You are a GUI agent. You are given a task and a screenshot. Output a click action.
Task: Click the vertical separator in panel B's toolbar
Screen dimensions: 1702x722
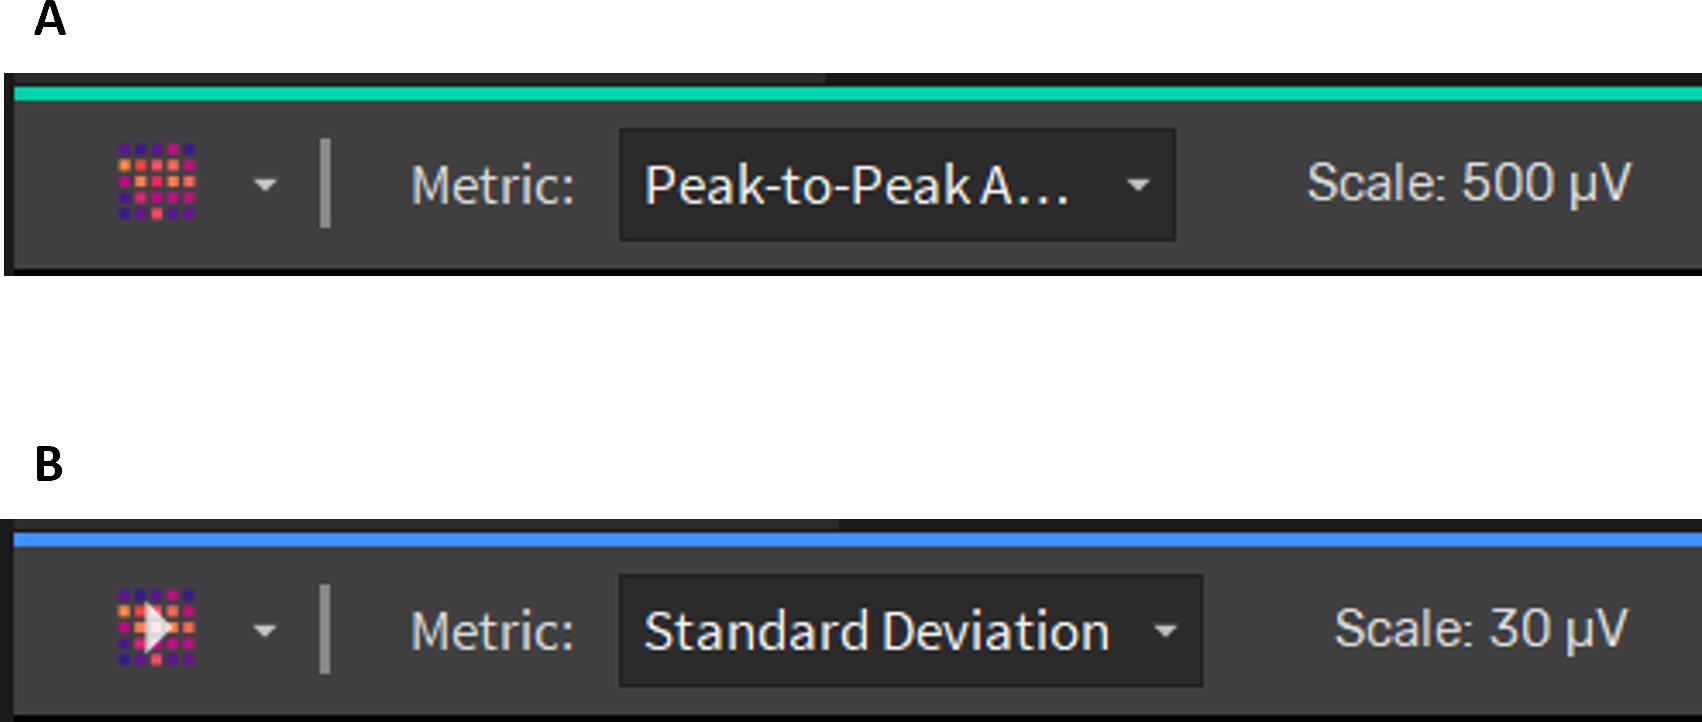[325, 630]
